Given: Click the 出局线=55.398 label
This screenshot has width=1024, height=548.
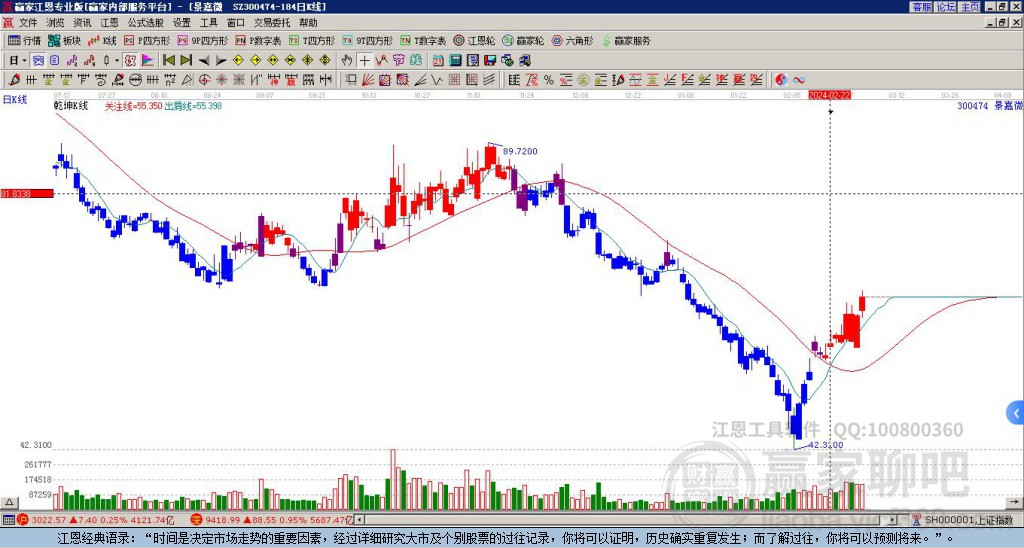Looking at the screenshot, I should coord(193,106).
